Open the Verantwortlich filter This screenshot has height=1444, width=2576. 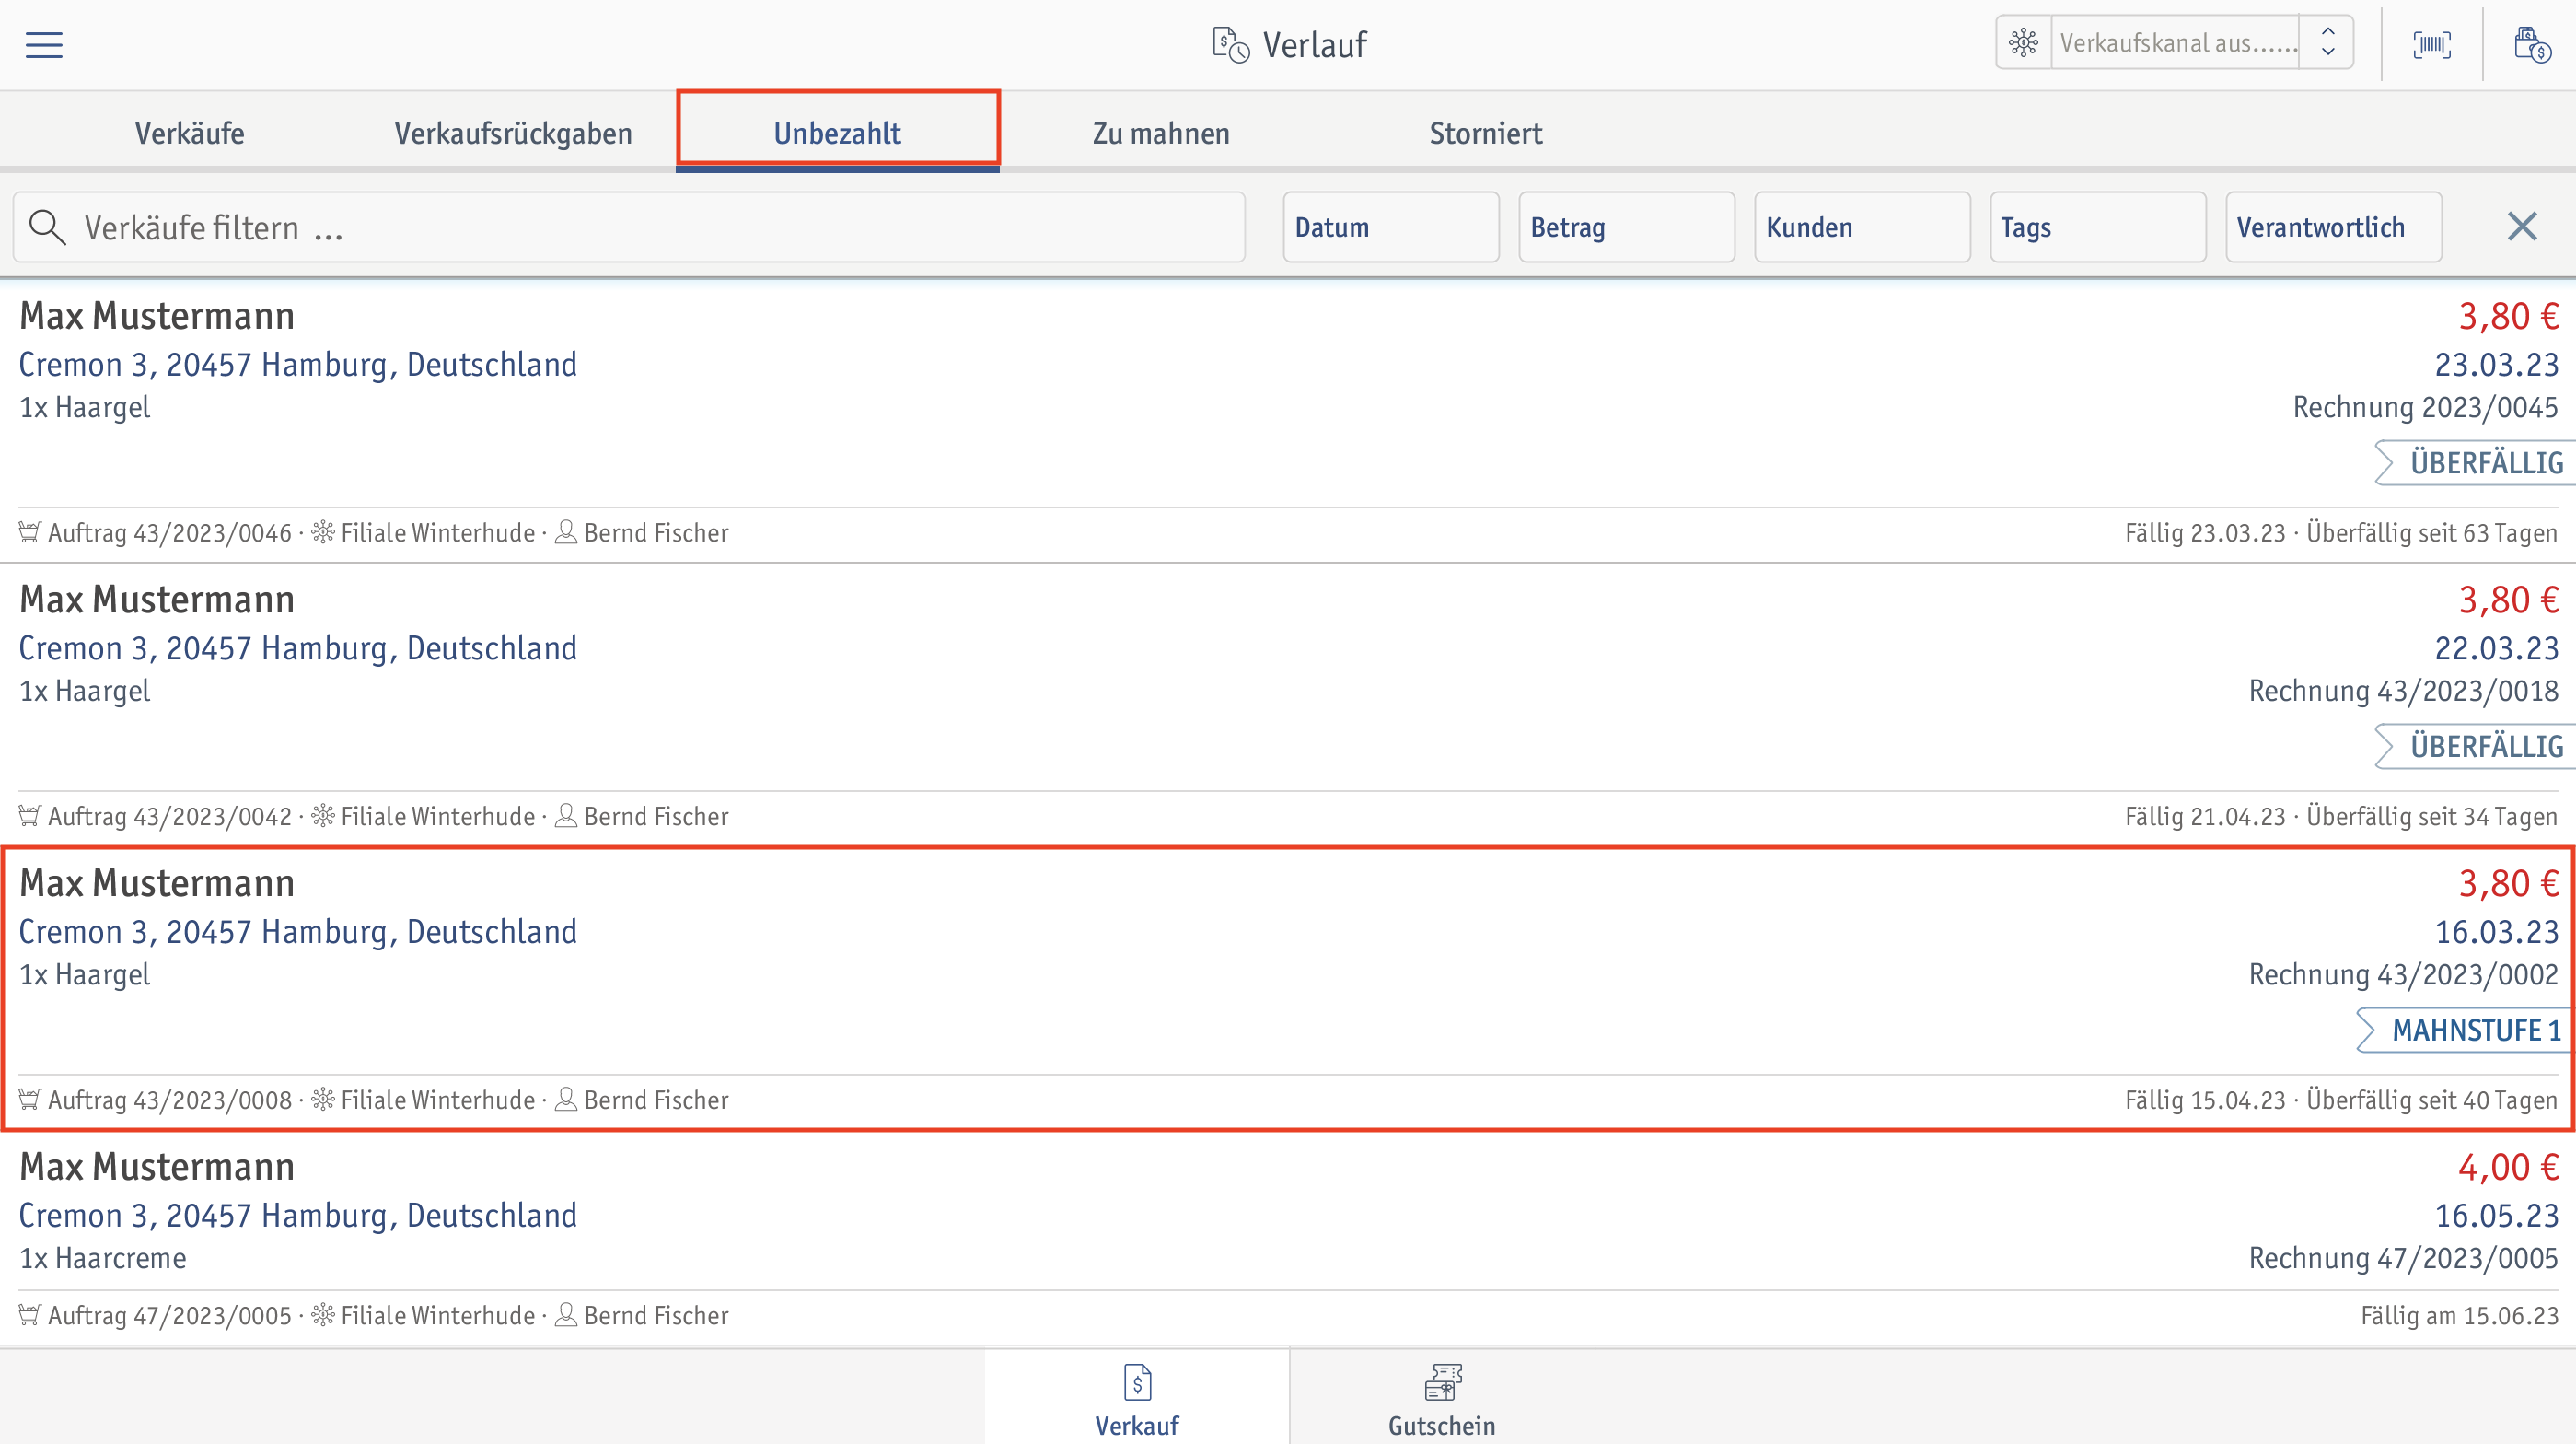point(2334,227)
